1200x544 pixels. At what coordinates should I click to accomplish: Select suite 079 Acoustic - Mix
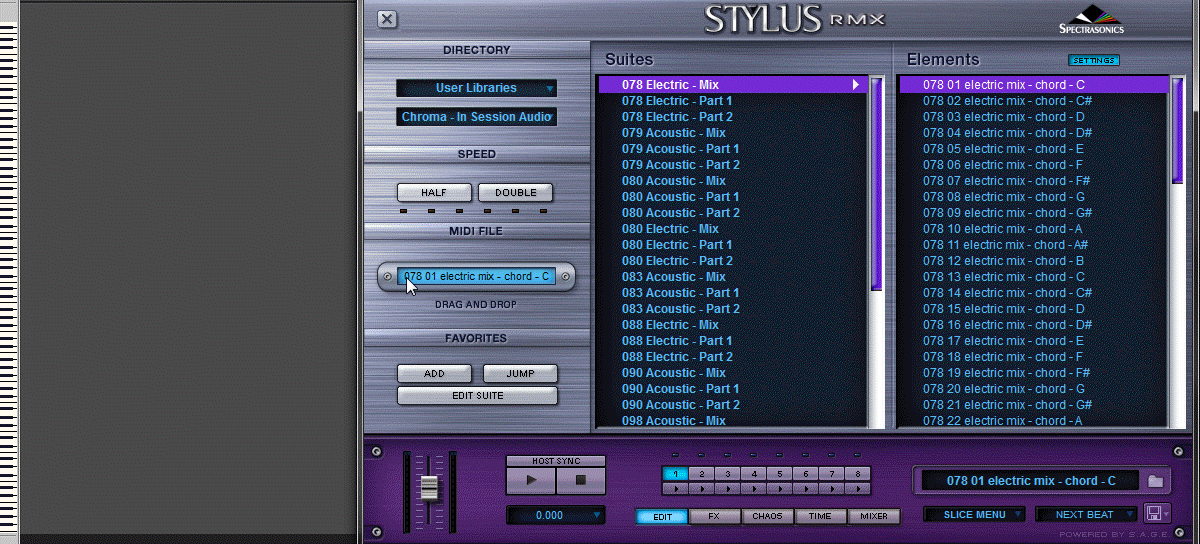pyautogui.click(x=734, y=133)
